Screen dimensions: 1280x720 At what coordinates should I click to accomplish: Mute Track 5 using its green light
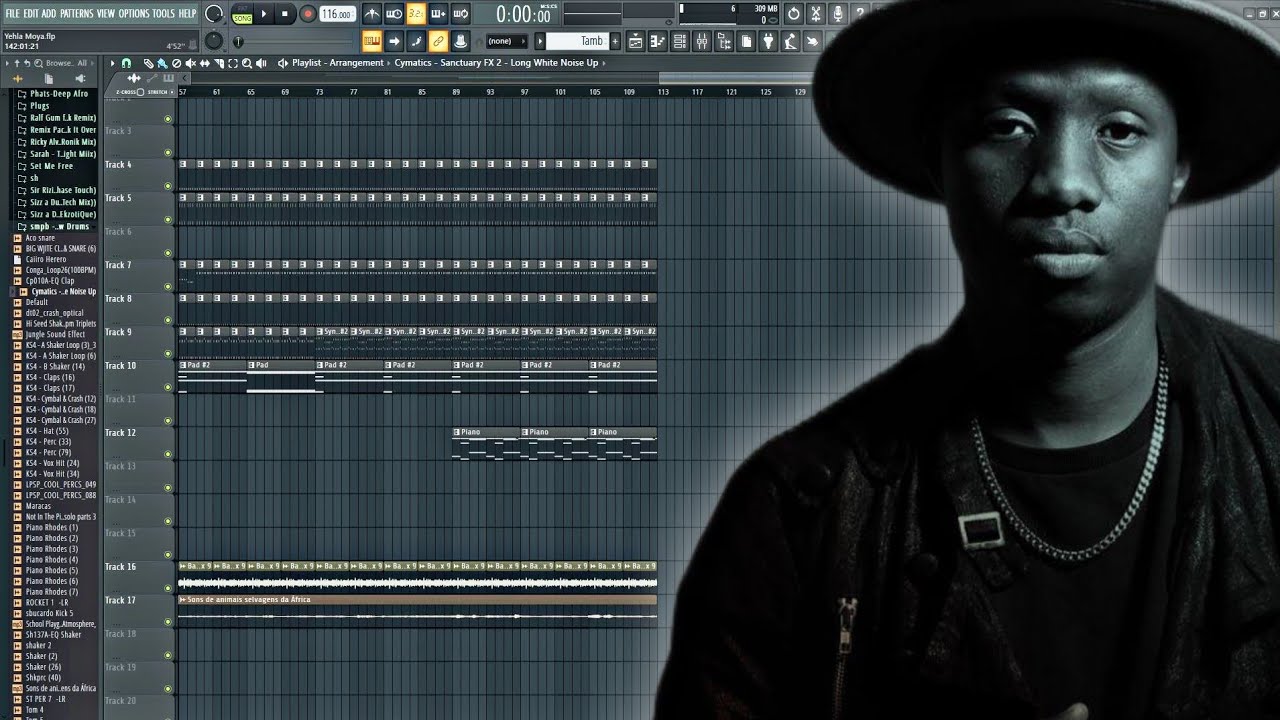pyautogui.click(x=167, y=219)
